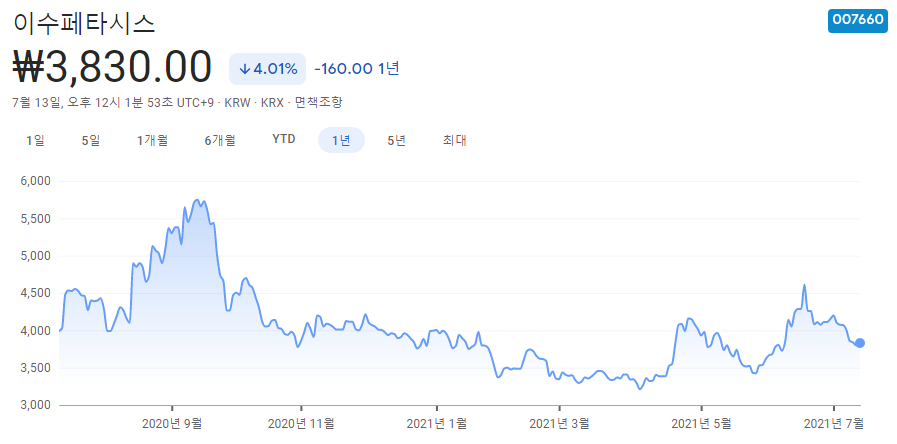
Task: Click the 2020년 11월 axis label
Action: 301,424
